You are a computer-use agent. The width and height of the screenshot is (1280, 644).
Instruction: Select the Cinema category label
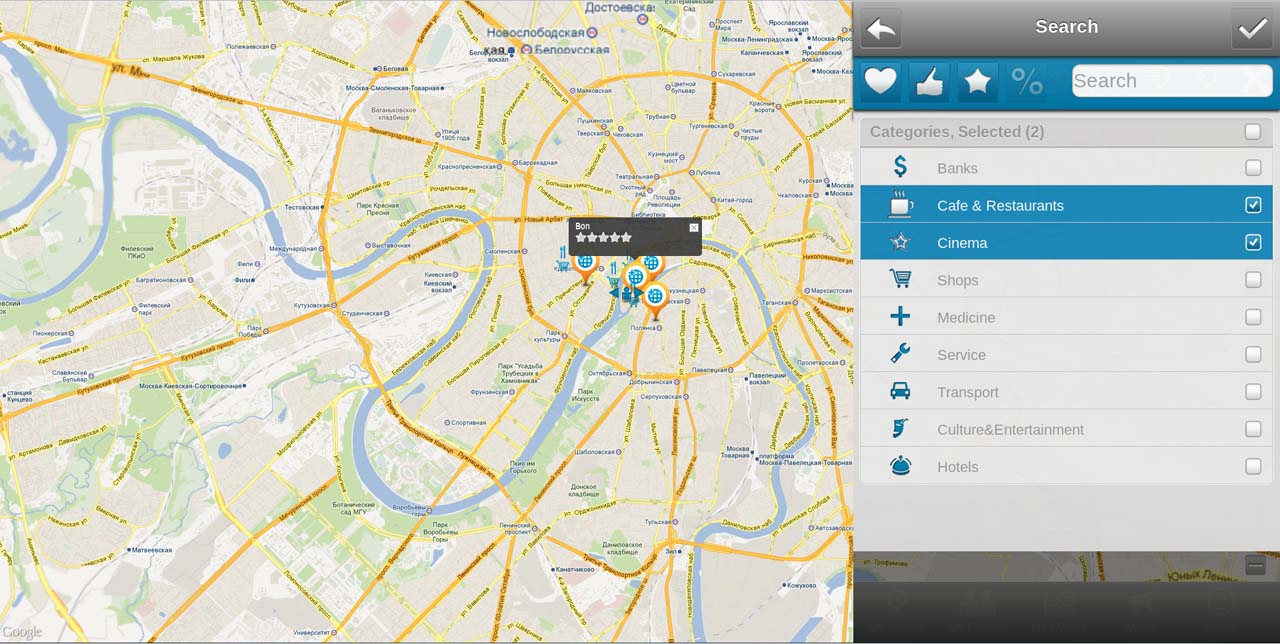point(962,243)
